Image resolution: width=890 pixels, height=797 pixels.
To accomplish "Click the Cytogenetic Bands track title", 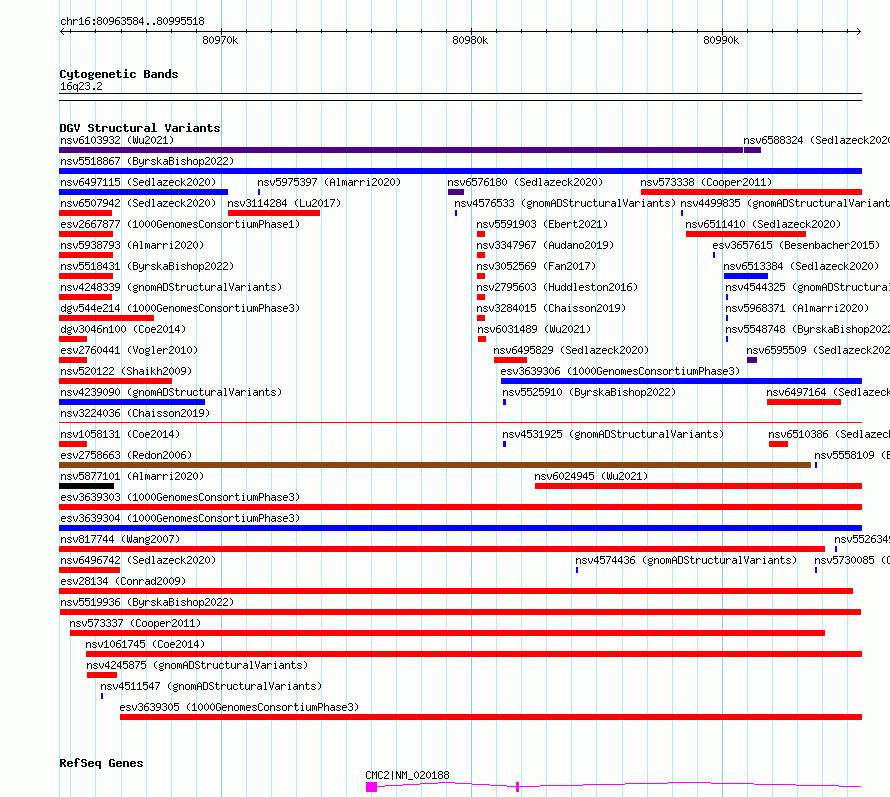I will (x=119, y=74).
